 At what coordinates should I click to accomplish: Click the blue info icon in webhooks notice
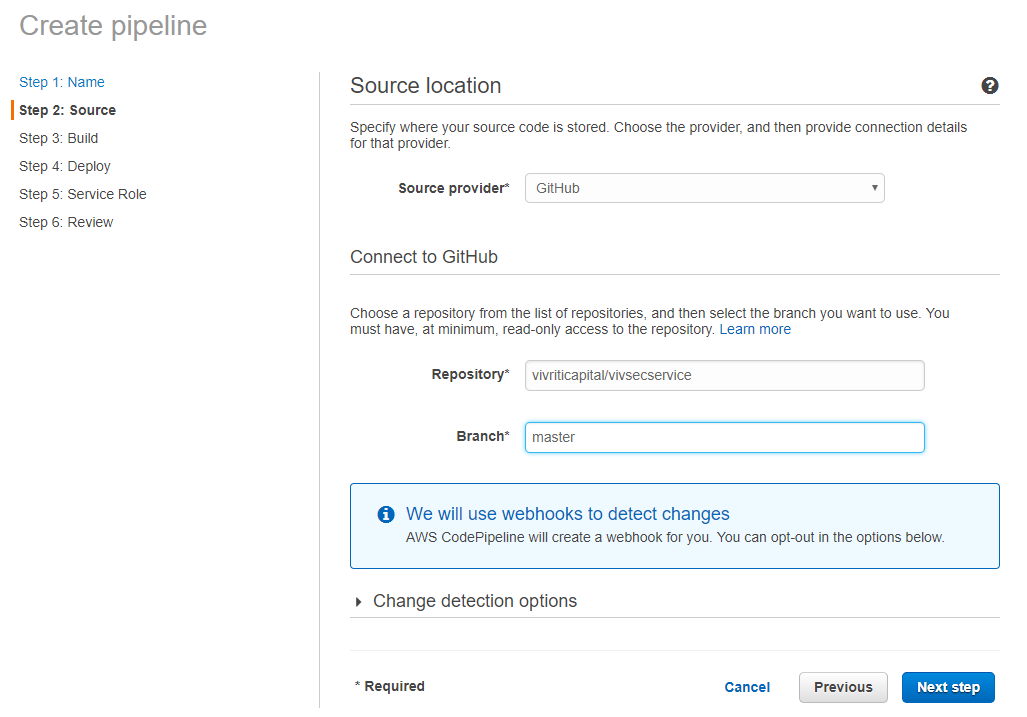pyautogui.click(x=386, y=514)
